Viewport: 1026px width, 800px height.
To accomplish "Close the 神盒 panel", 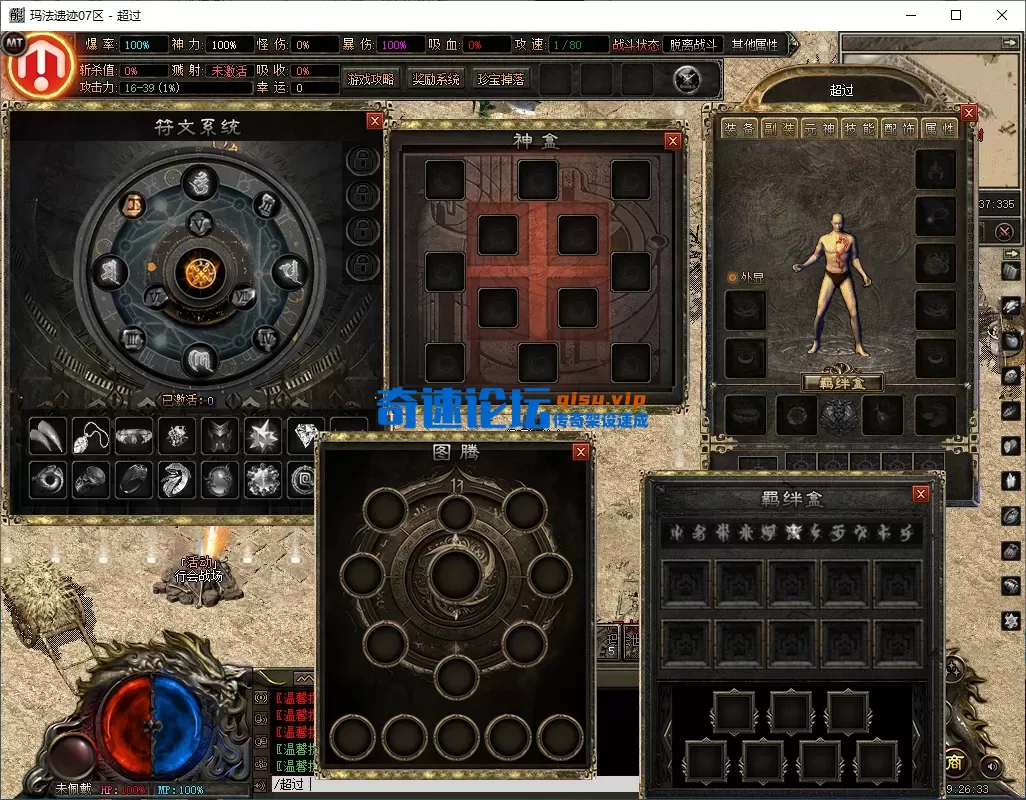I will point(673,141).
